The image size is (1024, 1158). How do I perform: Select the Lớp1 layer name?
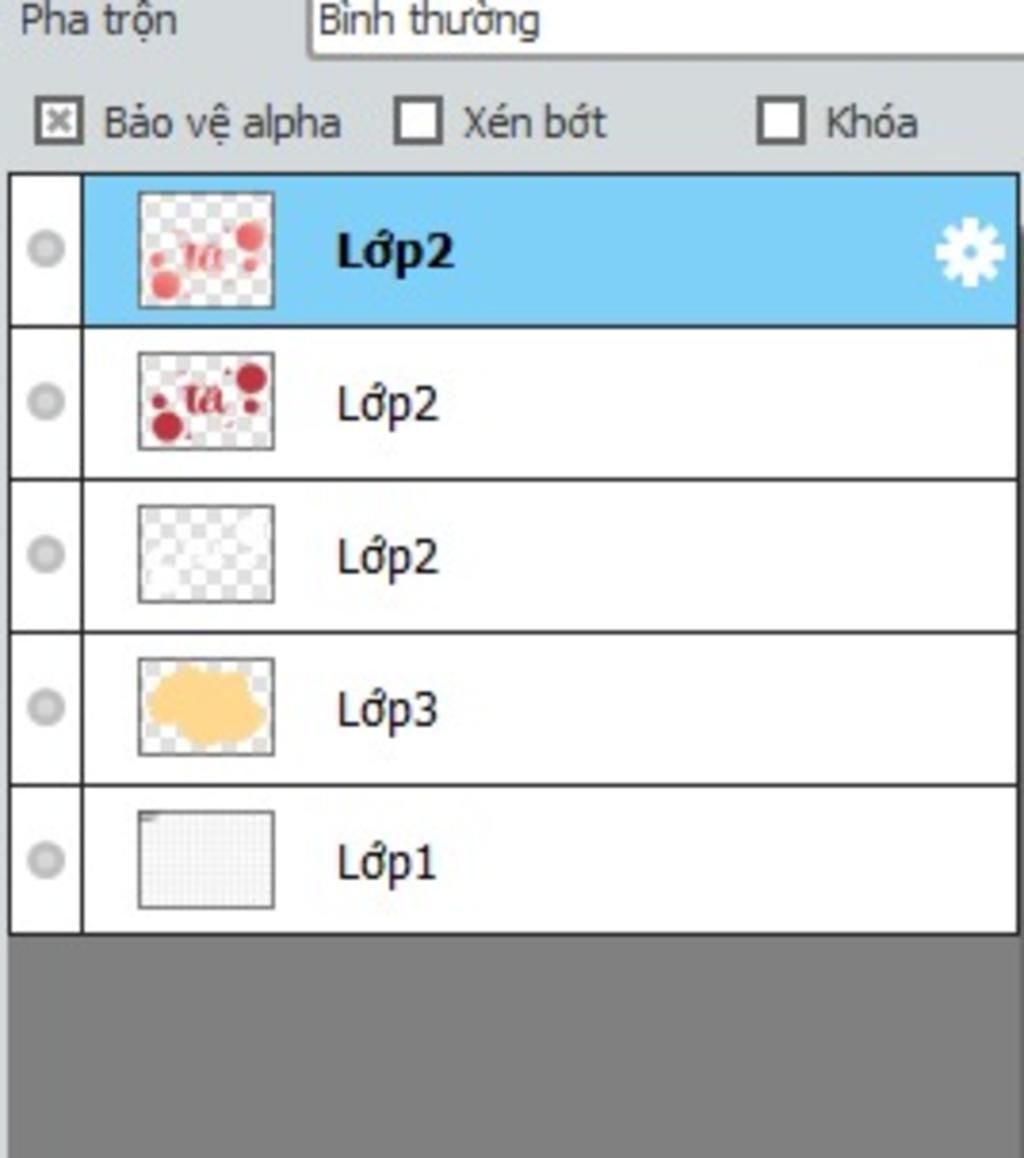coord(387,863)
